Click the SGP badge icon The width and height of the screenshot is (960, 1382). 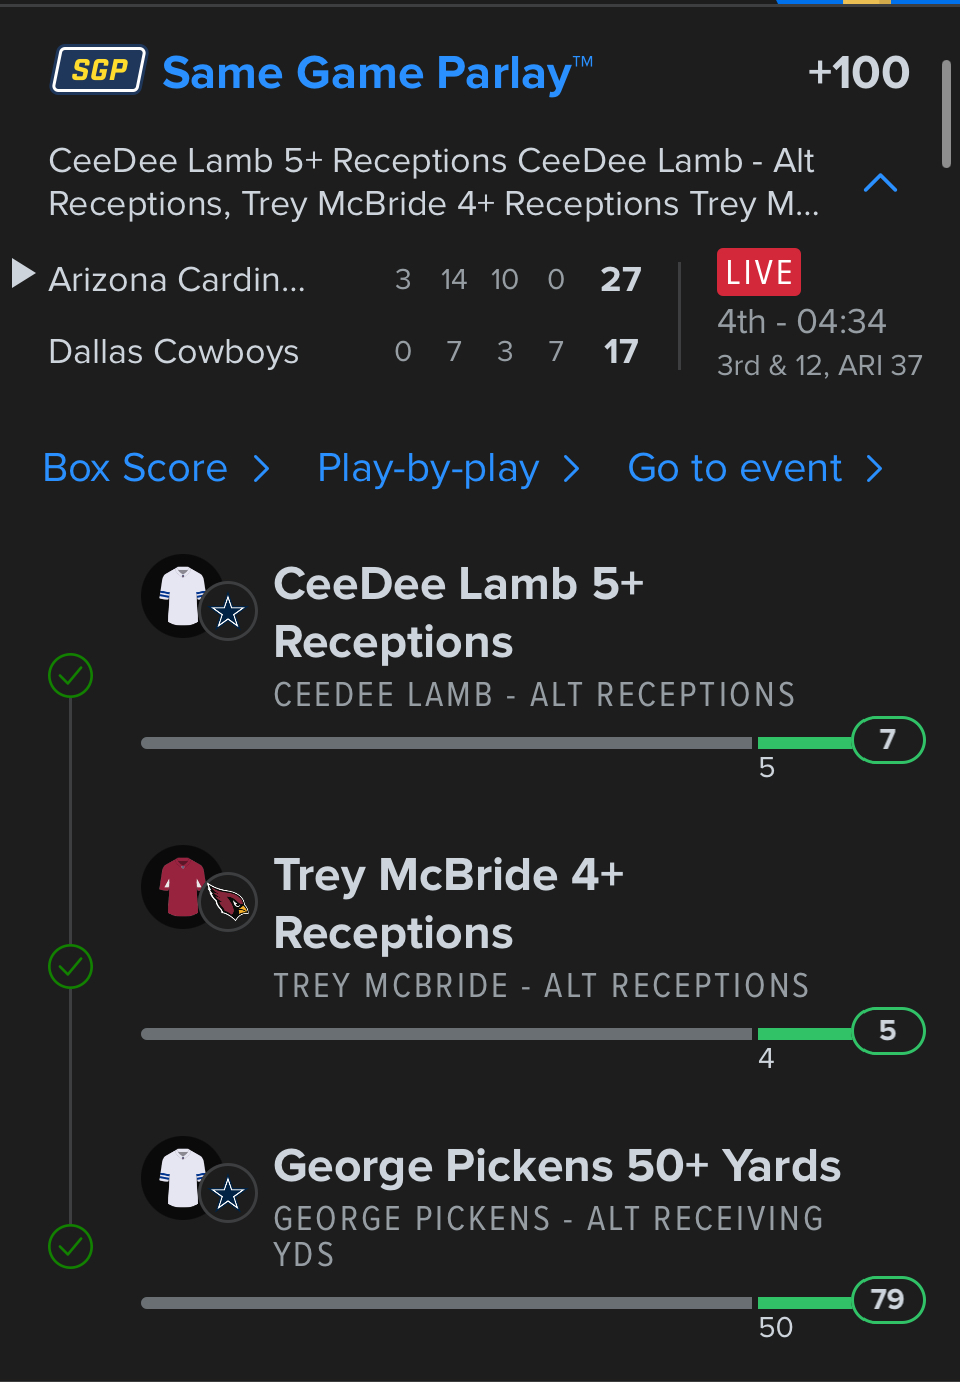[99, 70]
